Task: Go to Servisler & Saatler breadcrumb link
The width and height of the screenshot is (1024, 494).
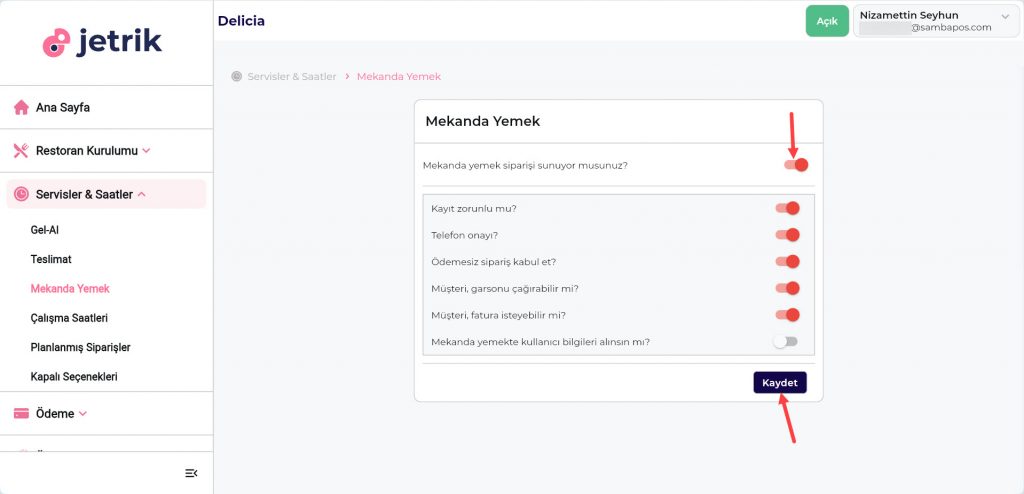Action: tap(292, 76)
